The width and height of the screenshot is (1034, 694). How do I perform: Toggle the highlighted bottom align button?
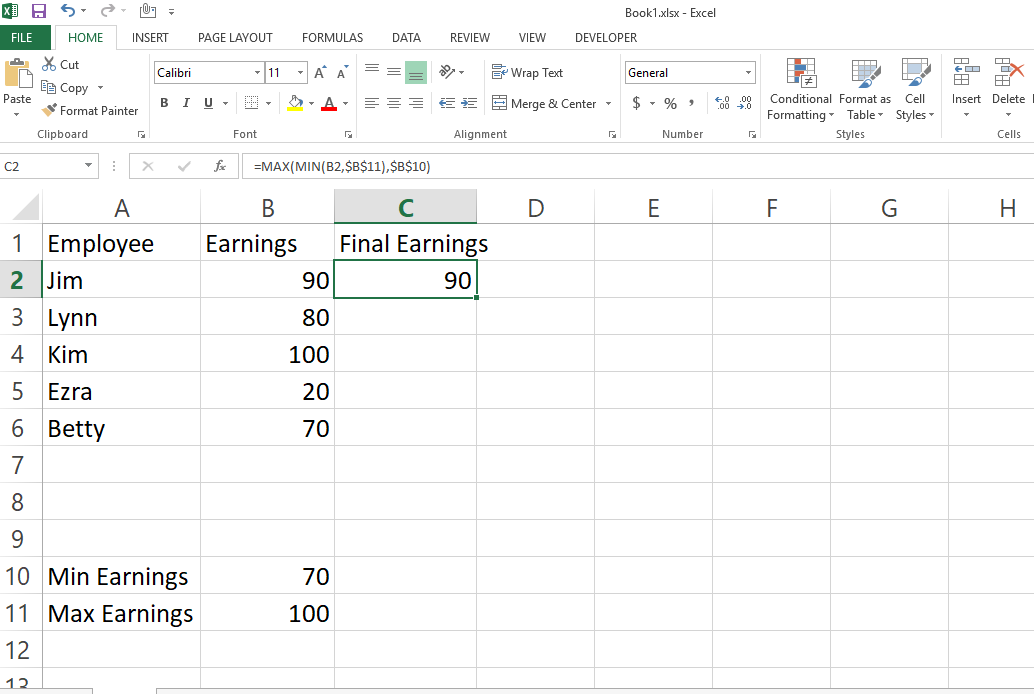tap(415, 73)
